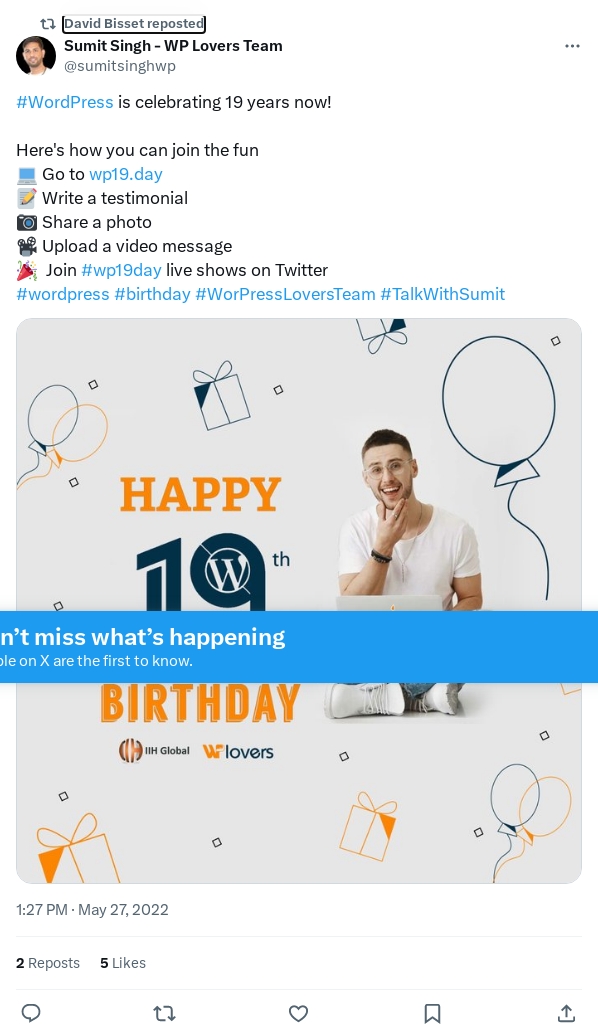
Task: Like the tweet with the heart icon
Action: (x=298, y=1013)
